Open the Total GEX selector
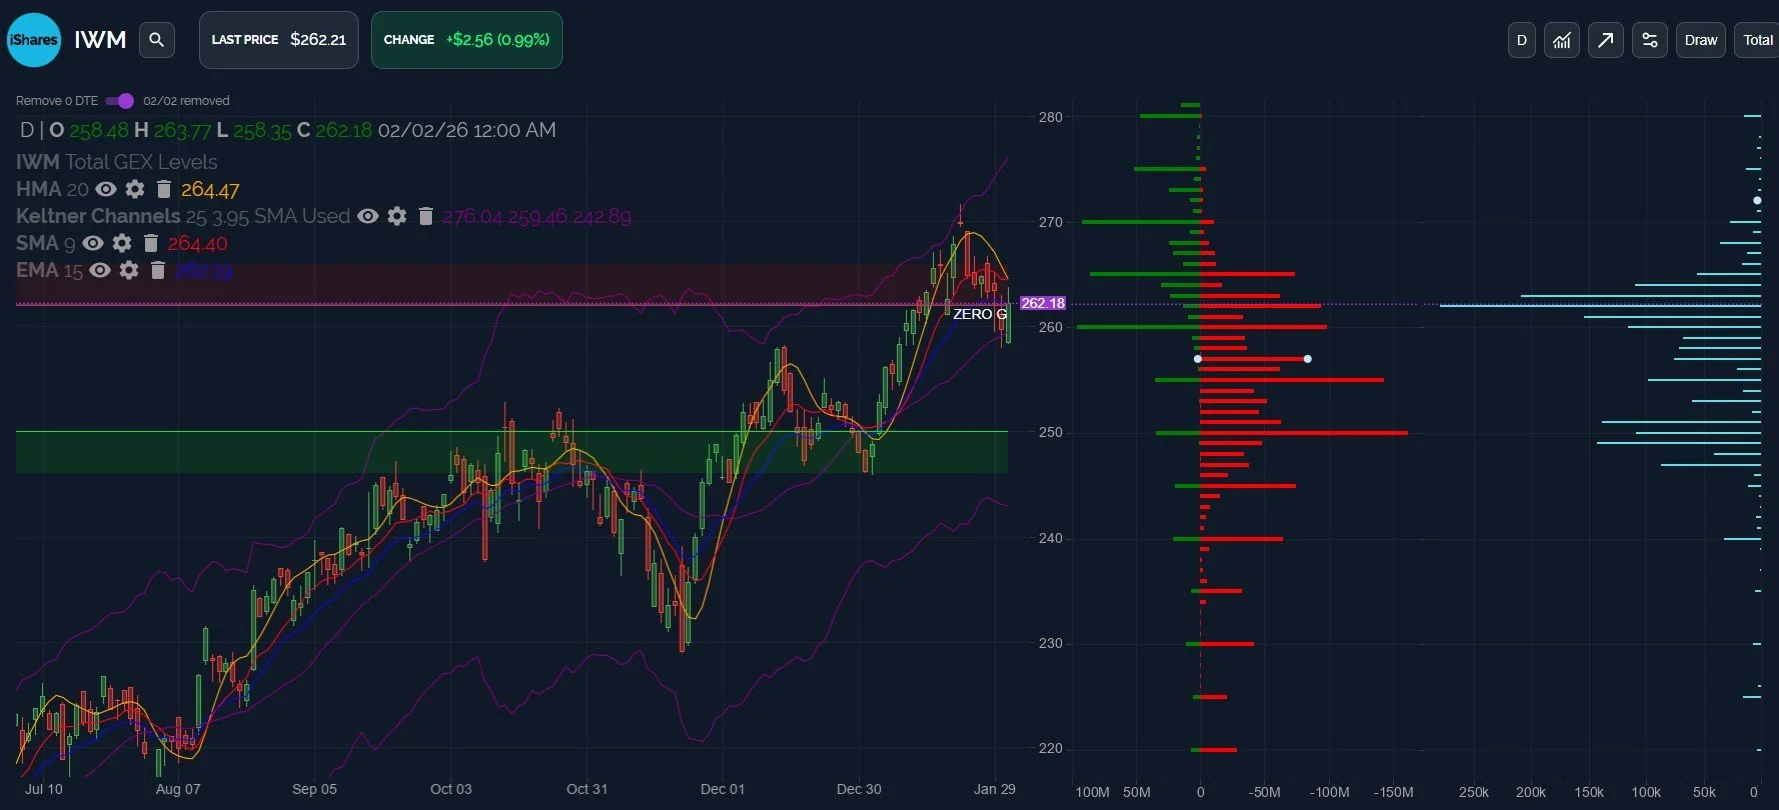The height and width of the screenshot is (810, 1779). coord(1757,40)
